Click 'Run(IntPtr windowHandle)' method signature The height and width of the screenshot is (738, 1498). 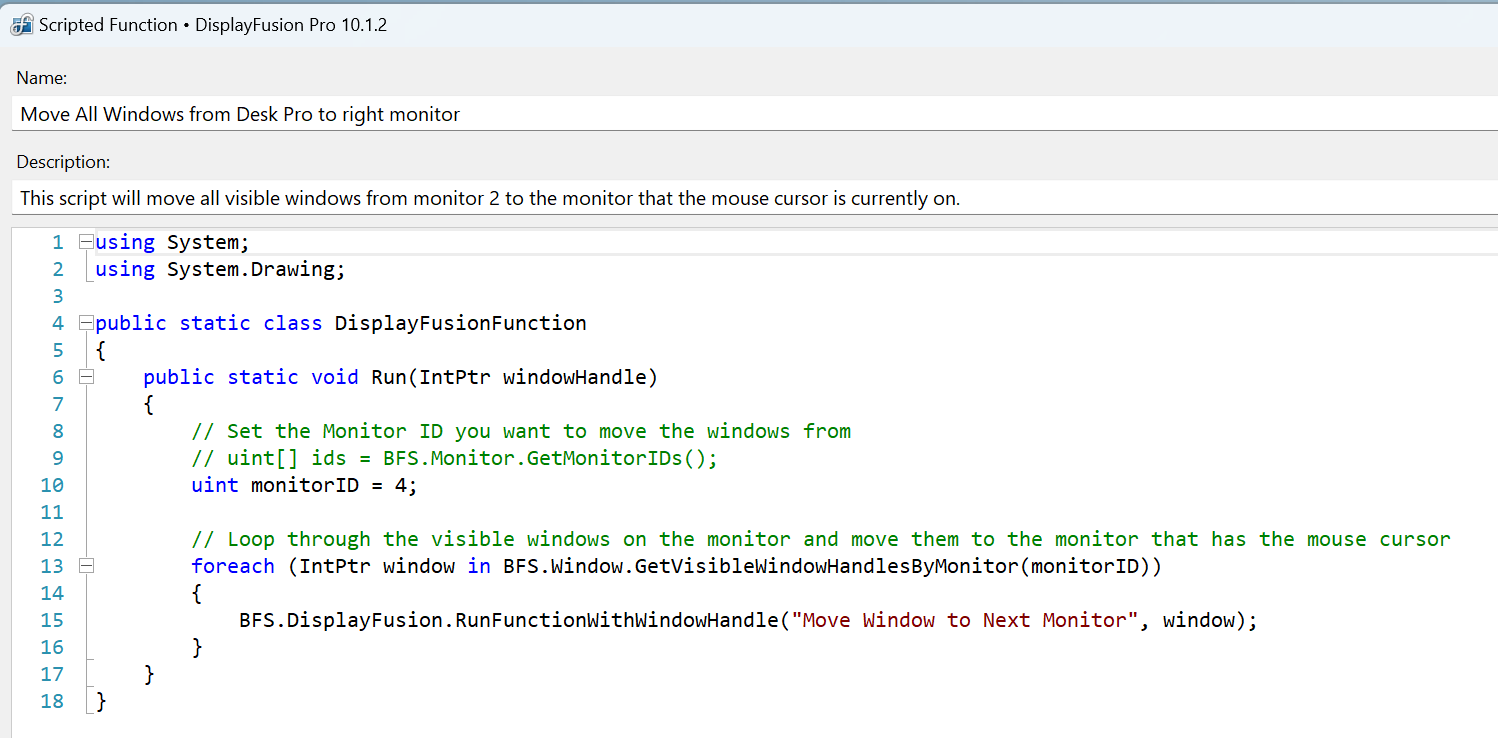click(514, 377)
